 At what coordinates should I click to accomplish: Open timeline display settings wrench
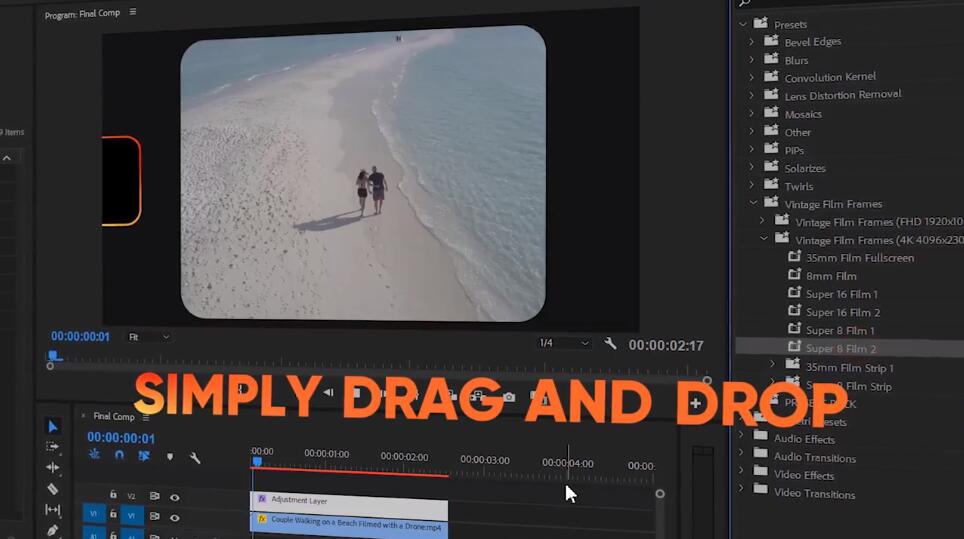tap(195, 458)
